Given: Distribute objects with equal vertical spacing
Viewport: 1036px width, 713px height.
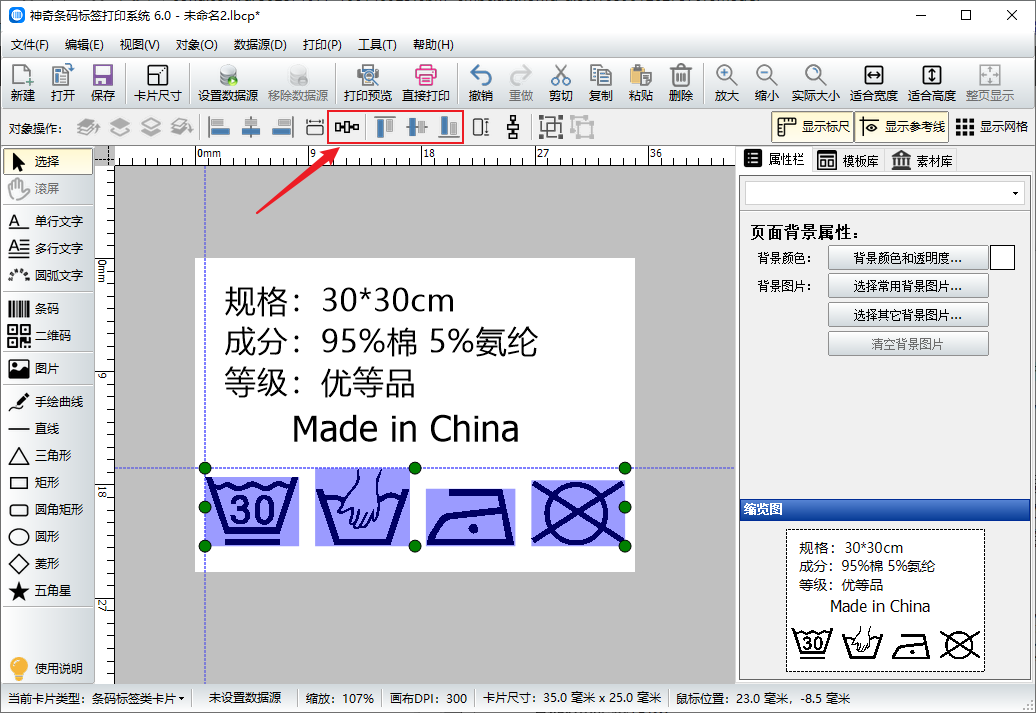Looking at the screenshot, I should click(x=513, y=127).
